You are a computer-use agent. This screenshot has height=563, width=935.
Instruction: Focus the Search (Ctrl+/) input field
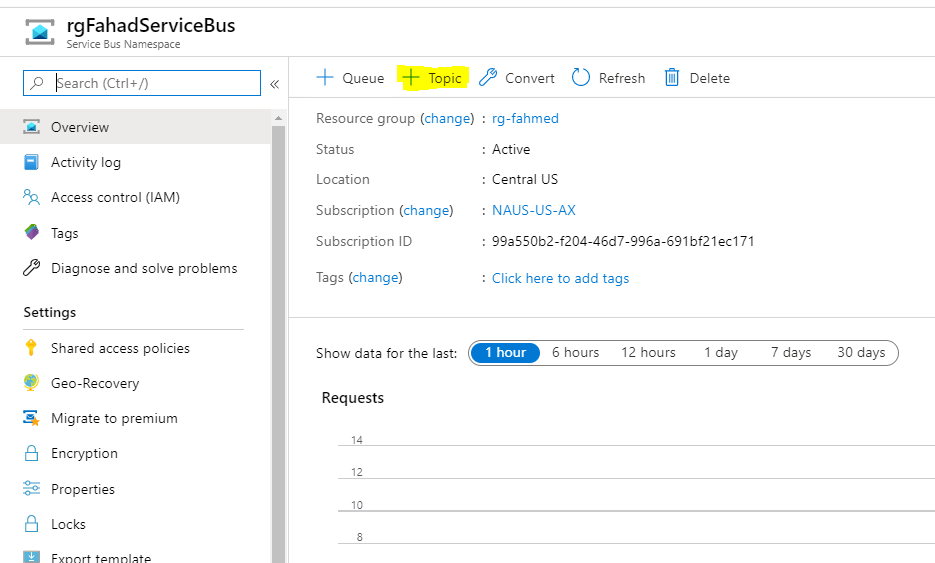[x=142, y=83]
